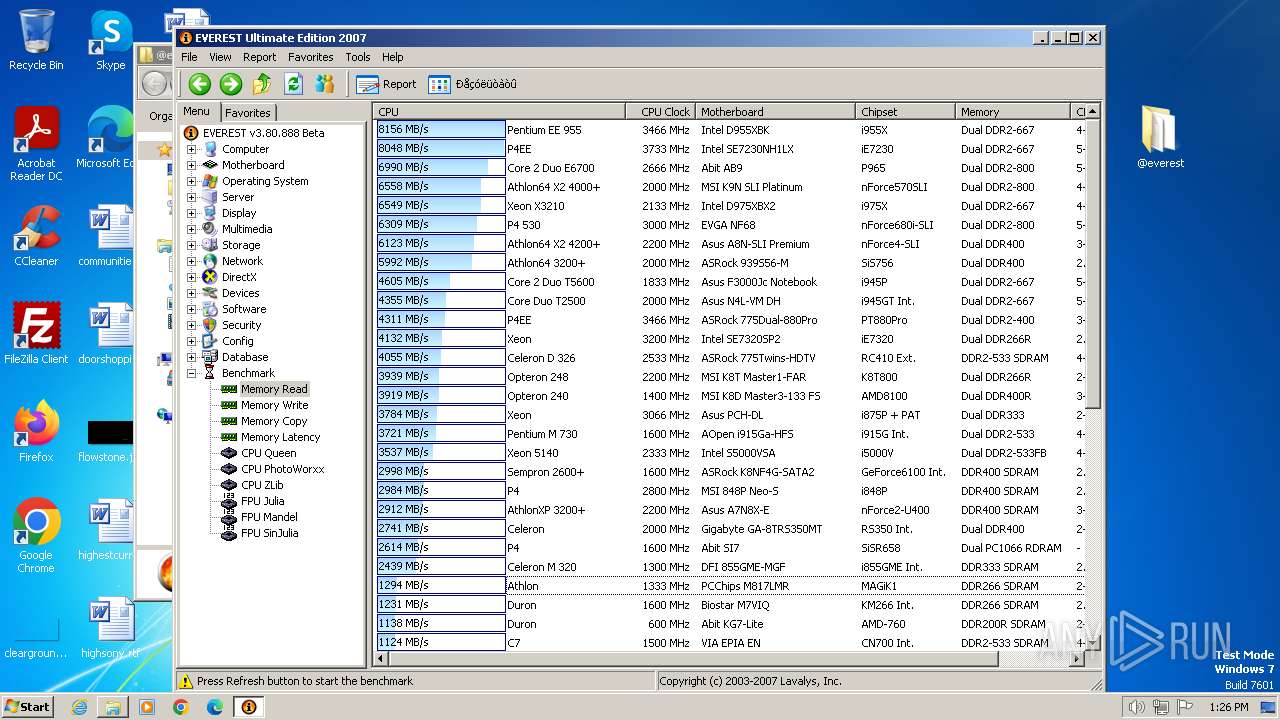Open the Start menu
The image size is (1280, 720).
pos(28,706)
